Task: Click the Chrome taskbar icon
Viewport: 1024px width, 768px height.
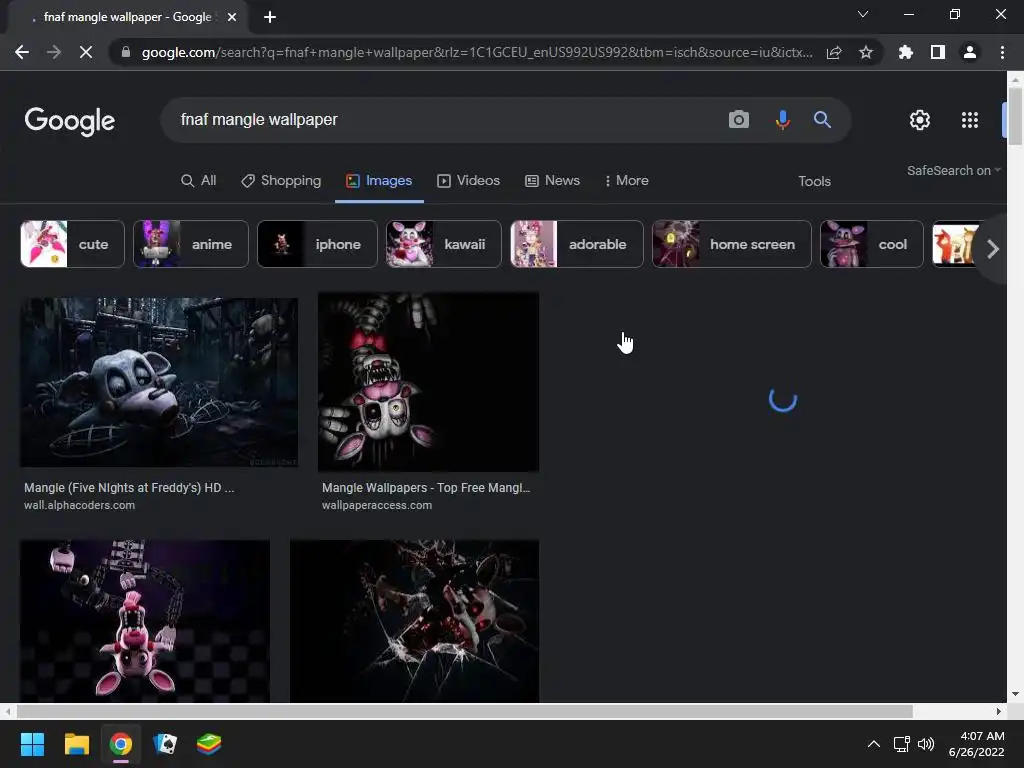Action: [121, 744]
